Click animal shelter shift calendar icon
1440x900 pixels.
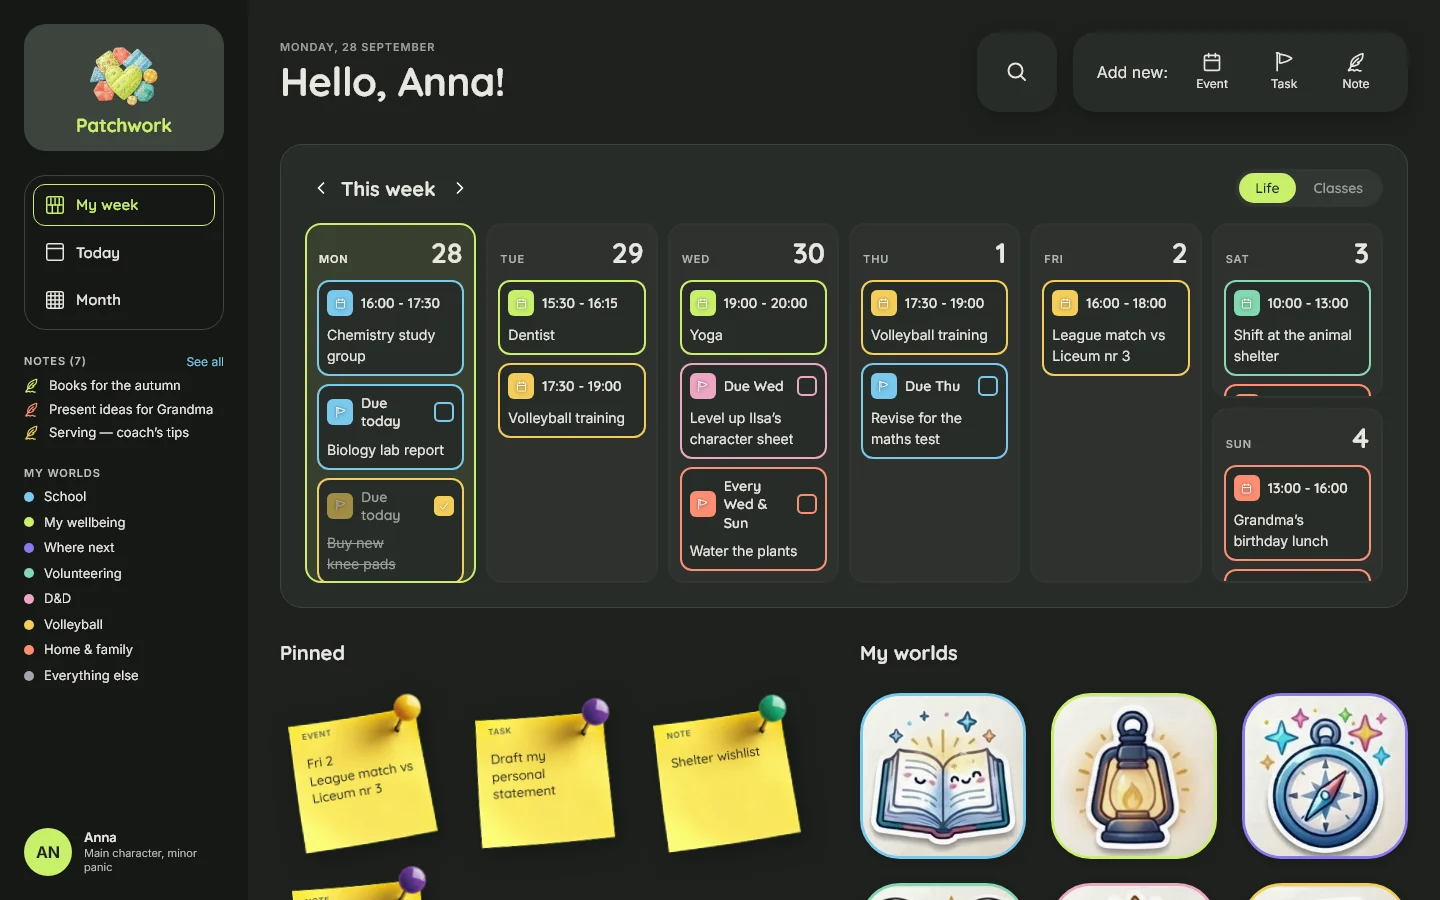click(1247, 303)
